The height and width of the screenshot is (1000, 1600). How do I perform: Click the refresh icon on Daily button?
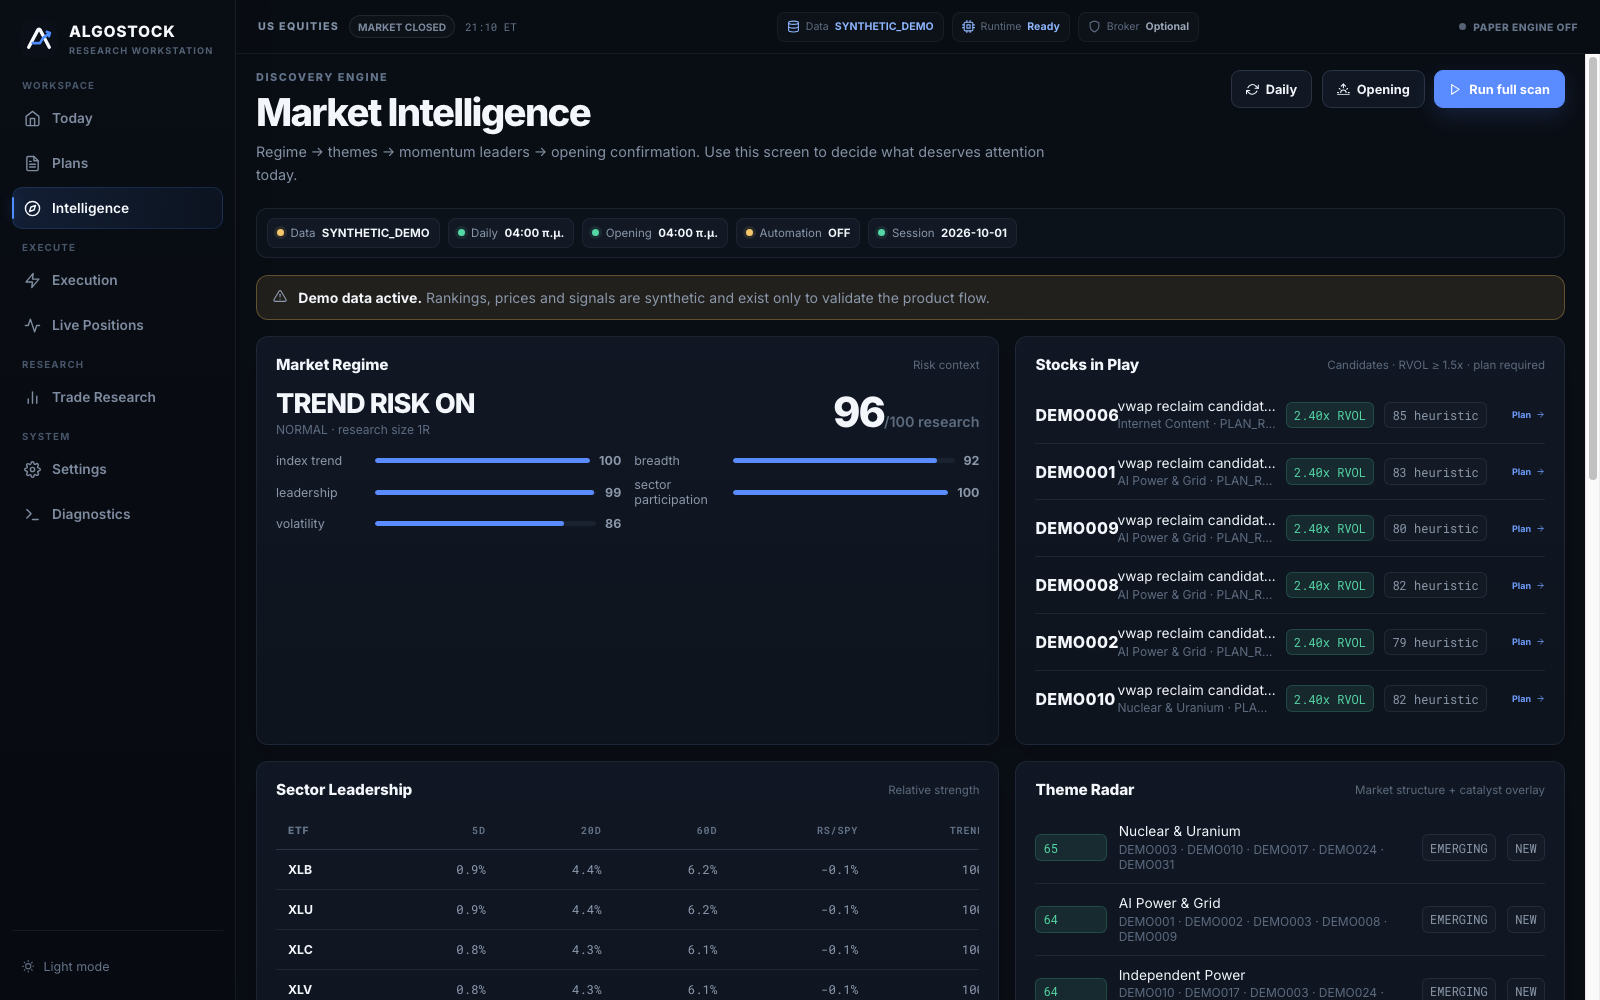coord(1252,89)
